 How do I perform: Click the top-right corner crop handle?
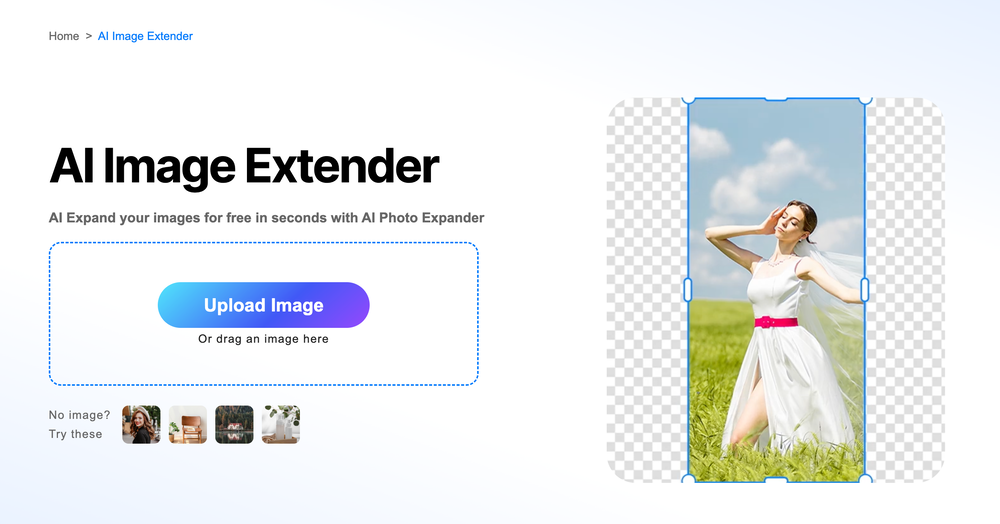865,99
